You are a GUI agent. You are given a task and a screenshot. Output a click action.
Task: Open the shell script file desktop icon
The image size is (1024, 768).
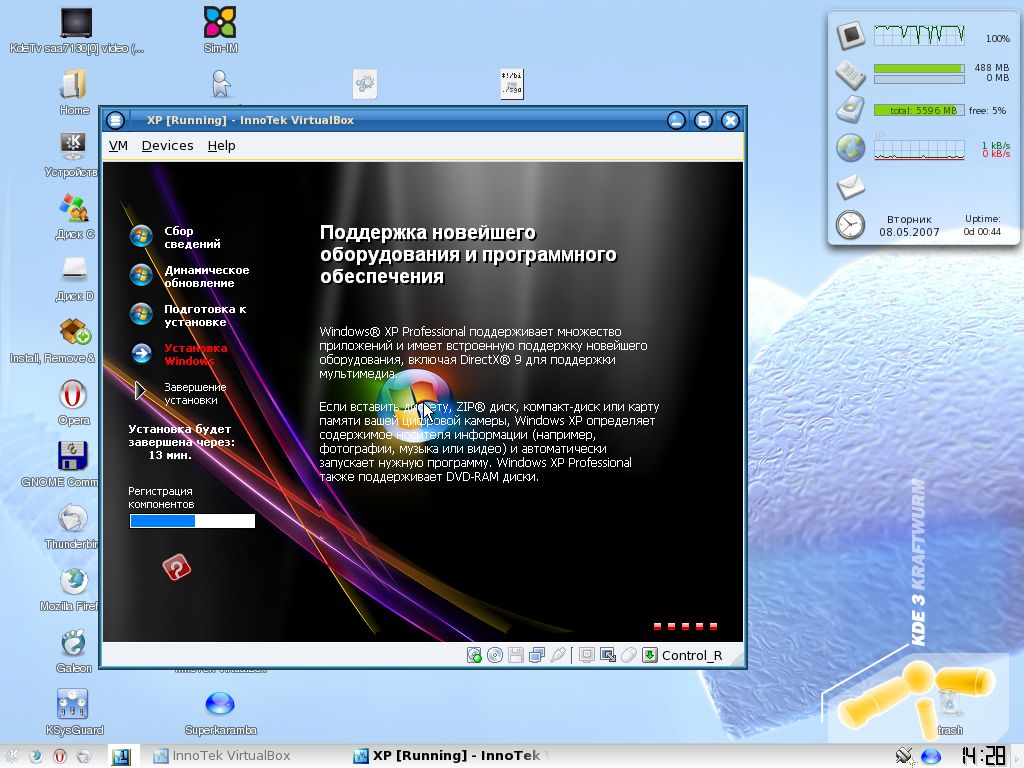tap(512, 84)
